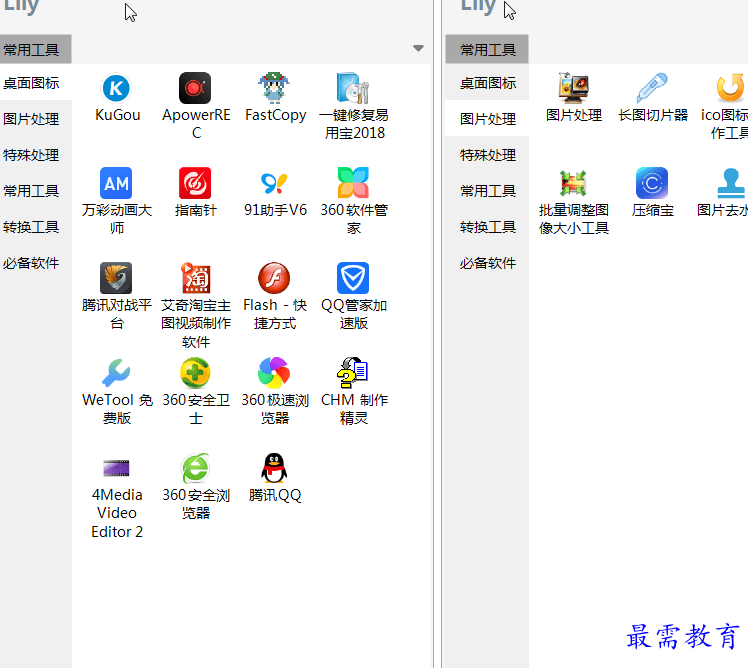Open 腾讯QQ penguin icon
The height and width of the screenshot is (668, 748).
(275, 469)
